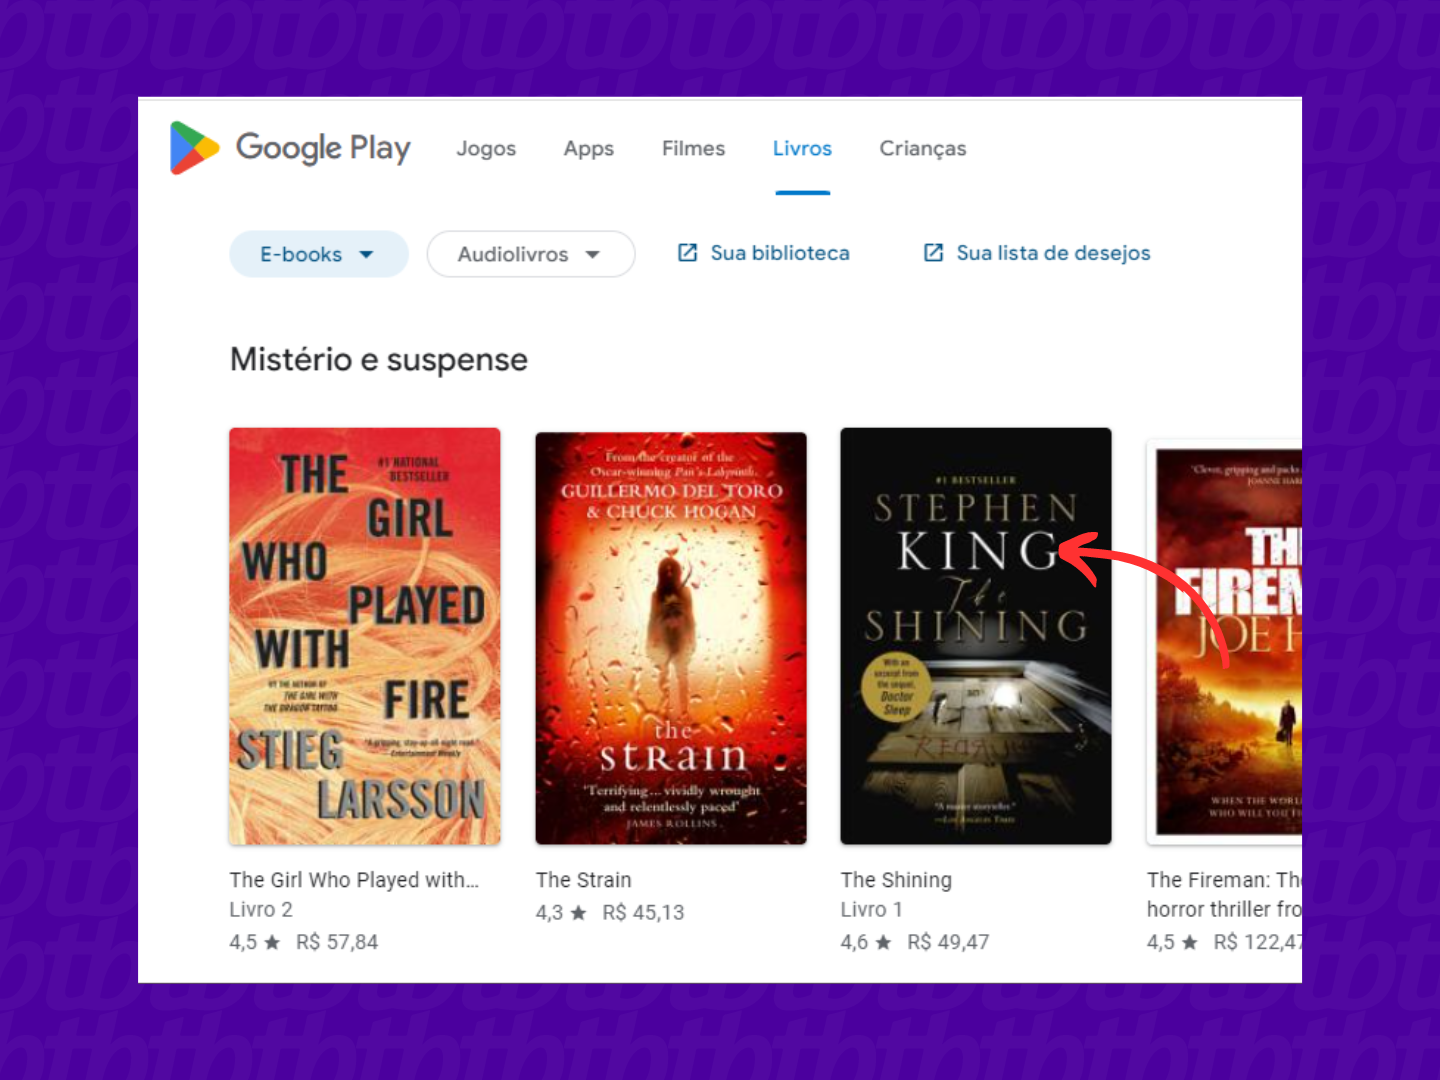Image resolution: width=1440 pixels, height=1080 pixels.
Task: Click the star beside The Fireman rating
Action: (x=1189, y=942)
